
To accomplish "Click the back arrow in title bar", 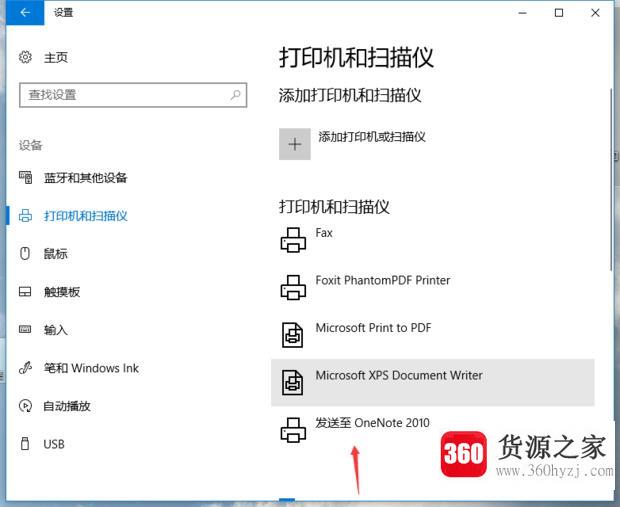I will coord(25,13).
